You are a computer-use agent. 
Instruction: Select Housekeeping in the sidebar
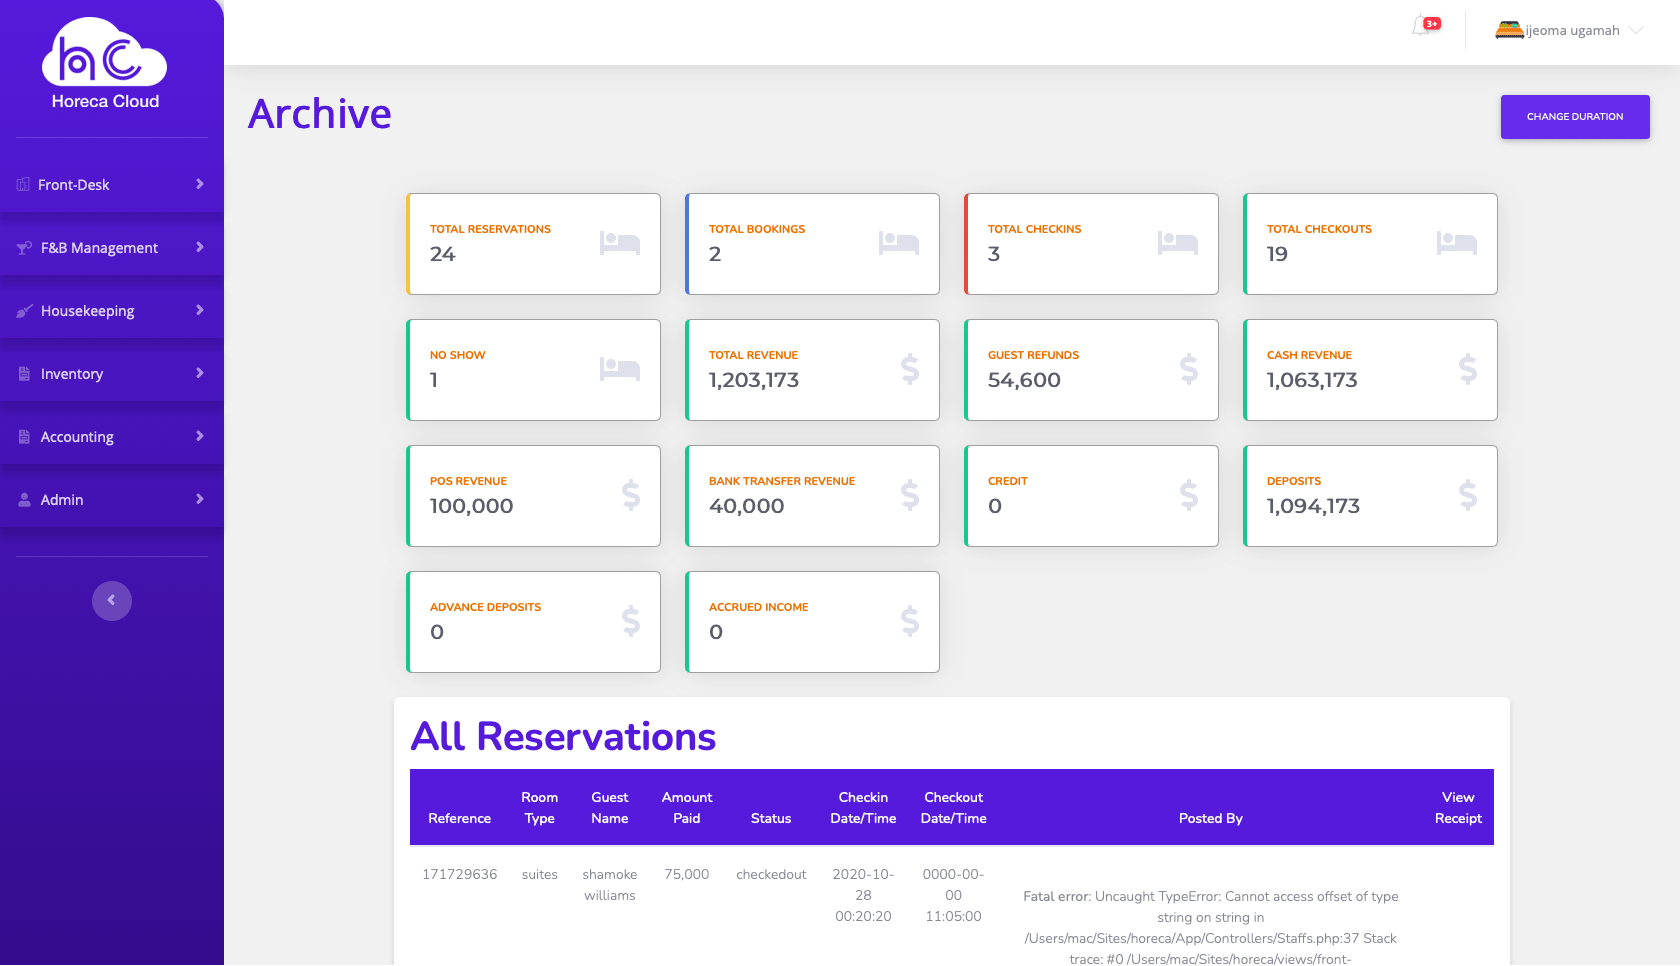click(112, 311)
